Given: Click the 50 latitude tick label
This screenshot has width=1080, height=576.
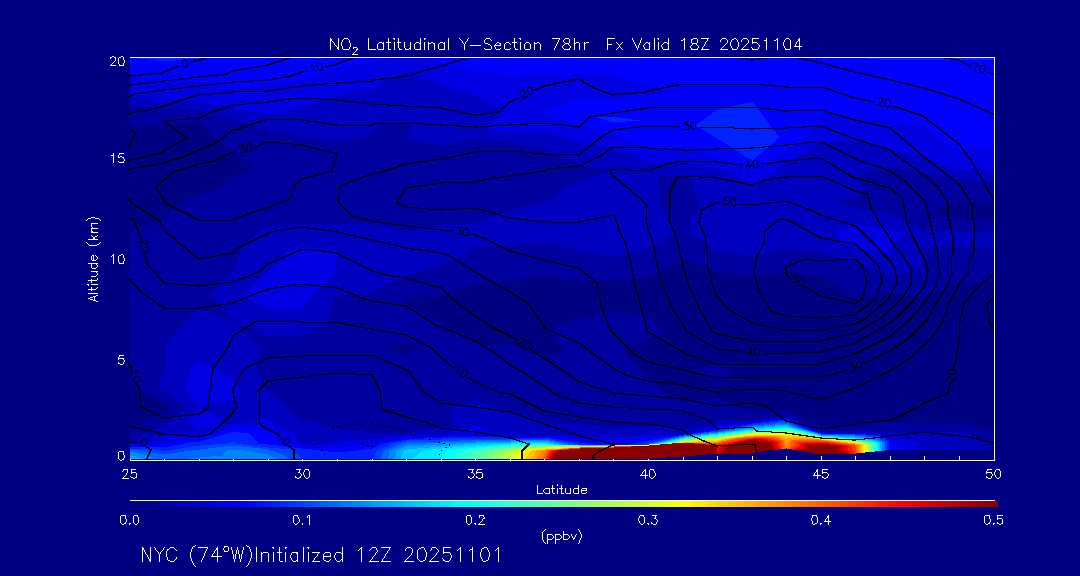Looking at the screenshot, I should (993, 474).
